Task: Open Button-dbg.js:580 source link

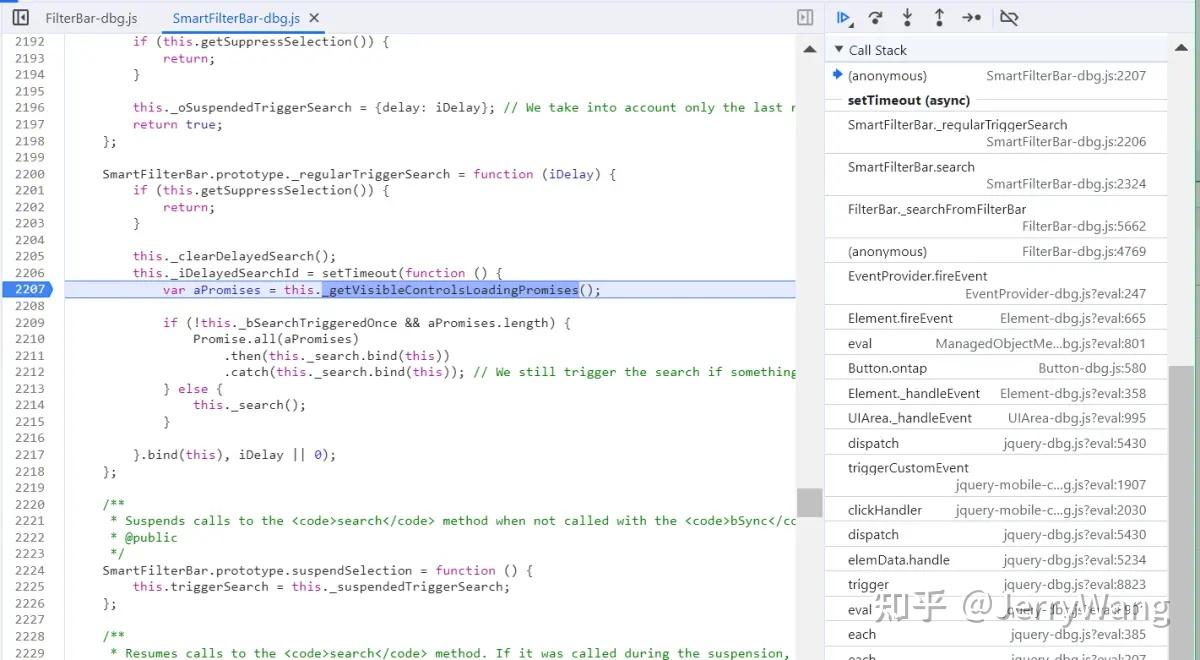Action: 1092,368
